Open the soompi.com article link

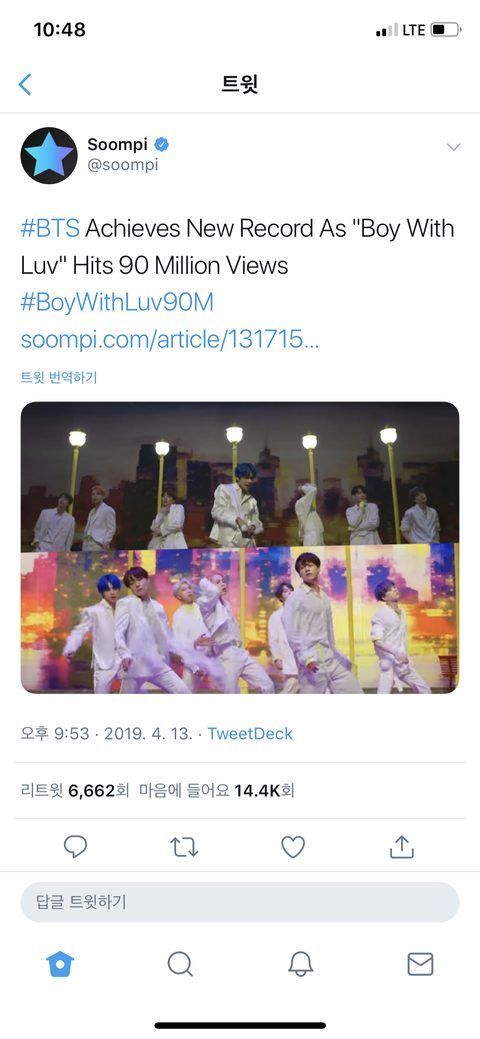(x=170, y=340)
